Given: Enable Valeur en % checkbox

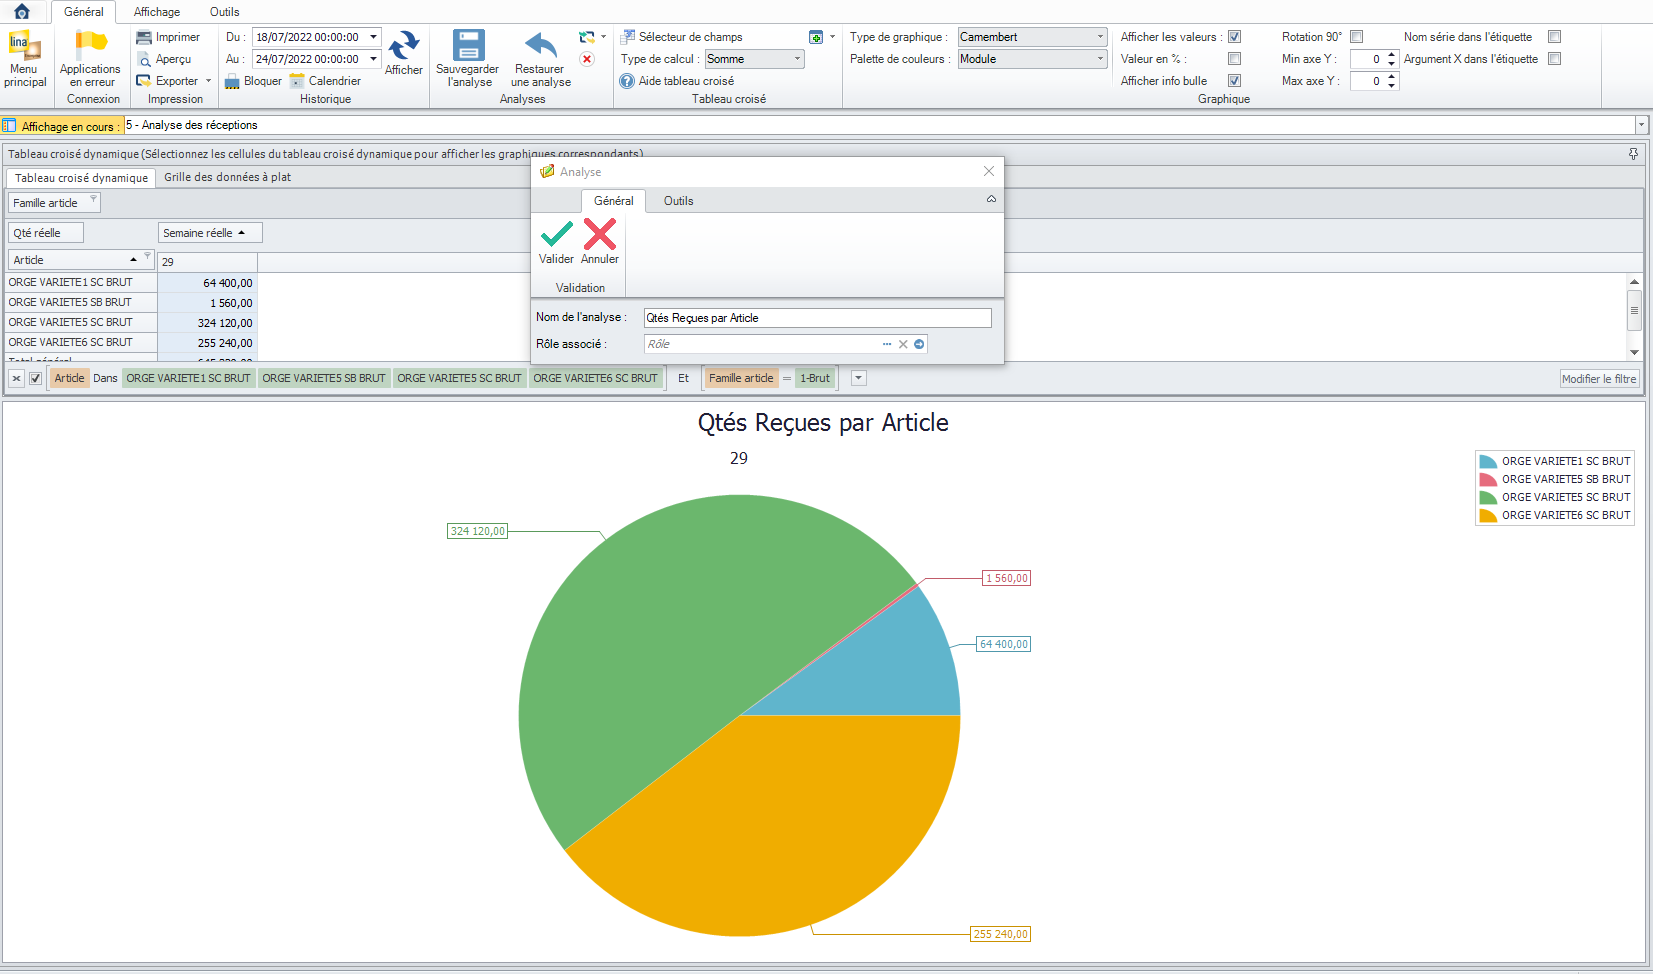Looking at the screenshot, I should [x=1234, y=59].
